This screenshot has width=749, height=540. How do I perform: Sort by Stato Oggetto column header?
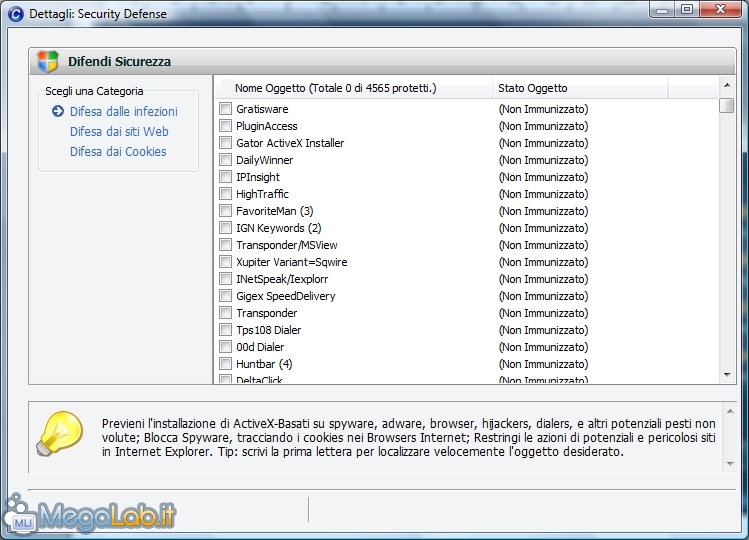[x=580, y=88]
